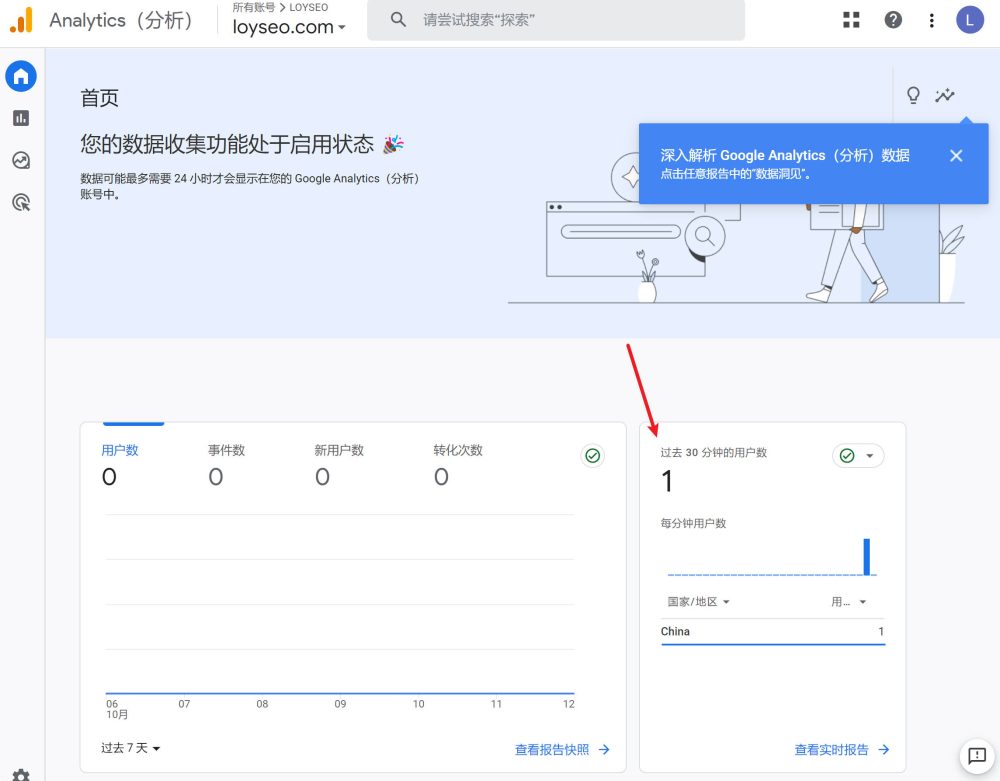Open the feedback icon at the bottom right

pos(976,755)
